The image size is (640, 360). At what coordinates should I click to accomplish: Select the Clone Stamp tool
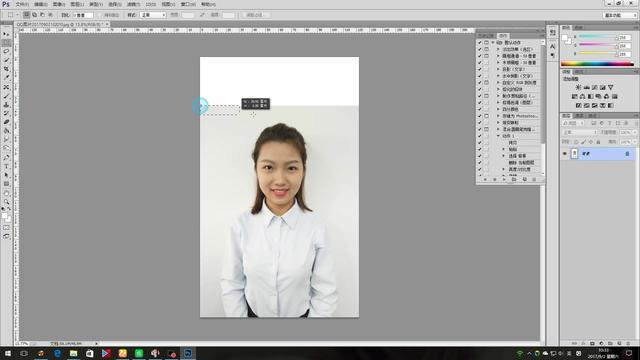(6, 104)
